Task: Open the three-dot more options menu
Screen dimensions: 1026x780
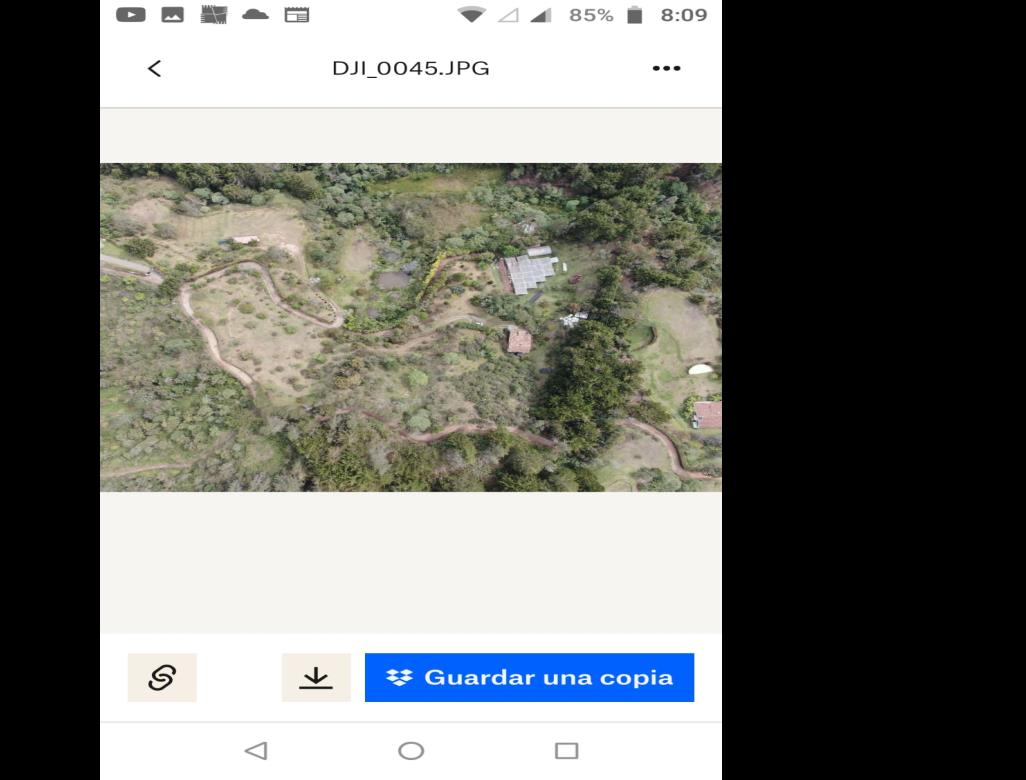Action: point(666,68)
